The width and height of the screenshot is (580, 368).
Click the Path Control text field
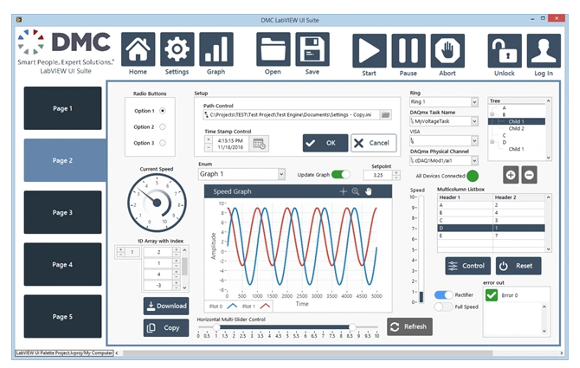click(x=291, y=115)
